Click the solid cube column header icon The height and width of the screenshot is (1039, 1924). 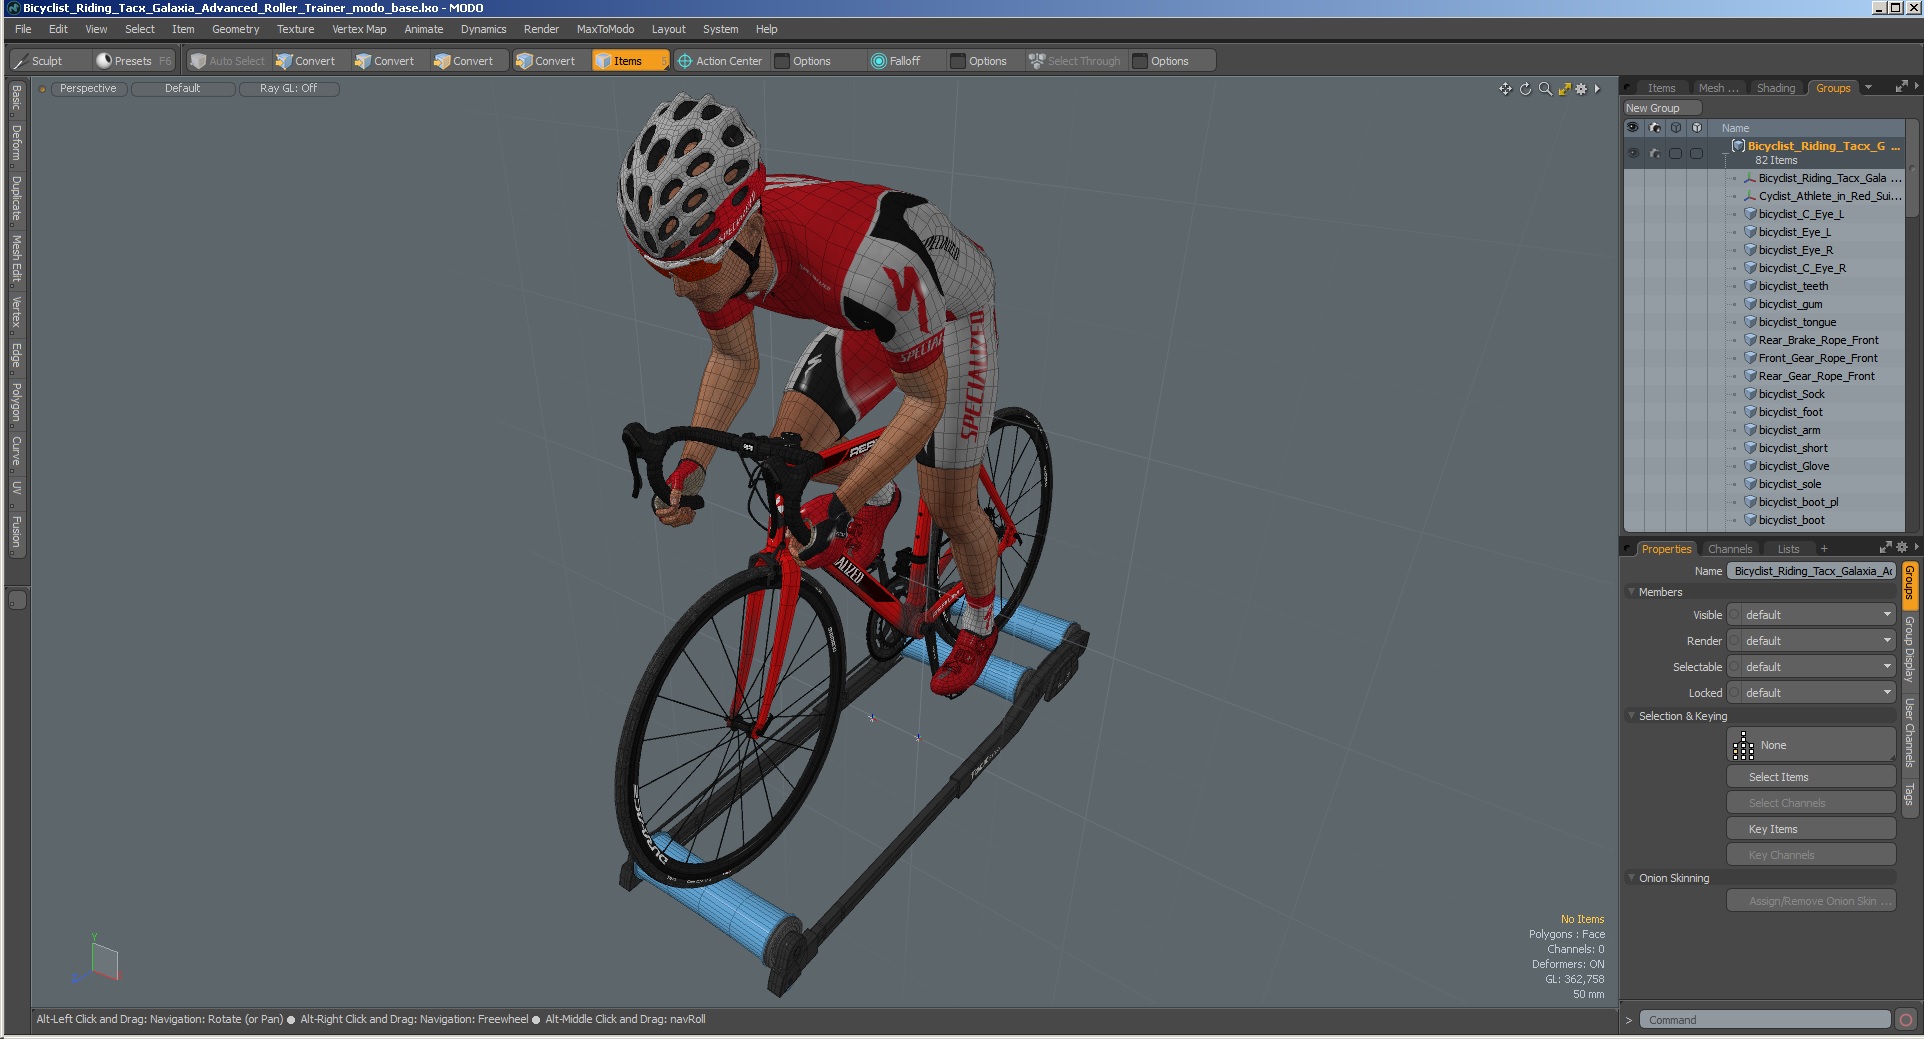click(x=1697, y=128)
